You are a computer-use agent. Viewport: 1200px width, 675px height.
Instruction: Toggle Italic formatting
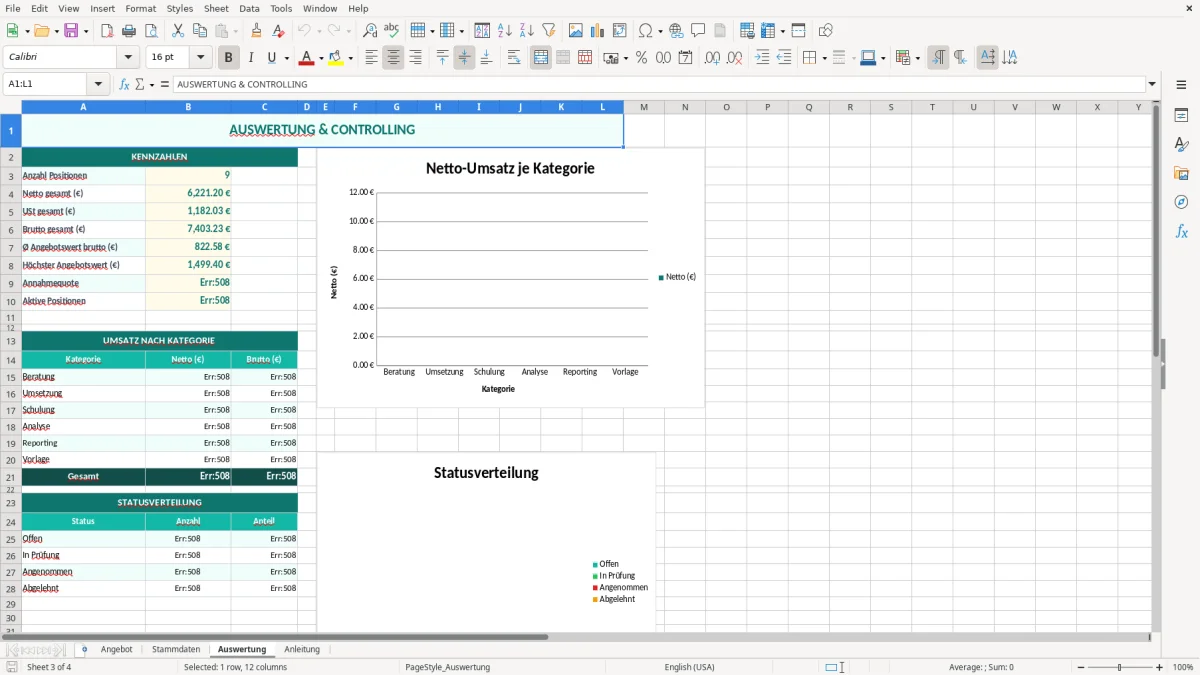click(250, 58)
